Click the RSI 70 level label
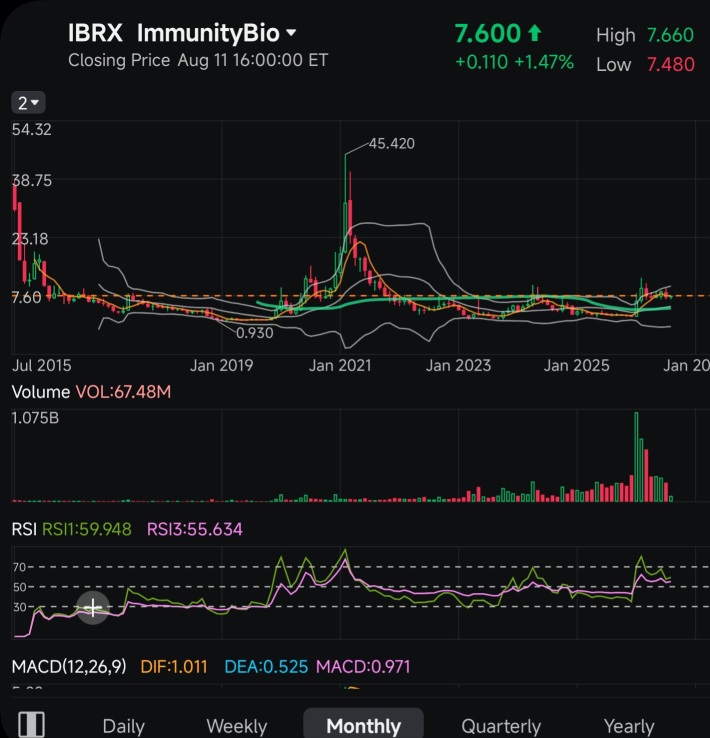 pos(19,567)
